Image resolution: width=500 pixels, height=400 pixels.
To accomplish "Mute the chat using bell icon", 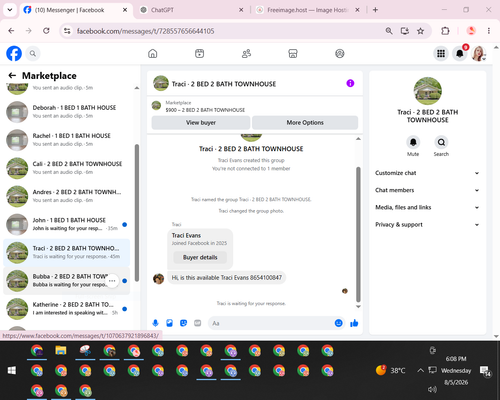I will click(x=413, y=142).
